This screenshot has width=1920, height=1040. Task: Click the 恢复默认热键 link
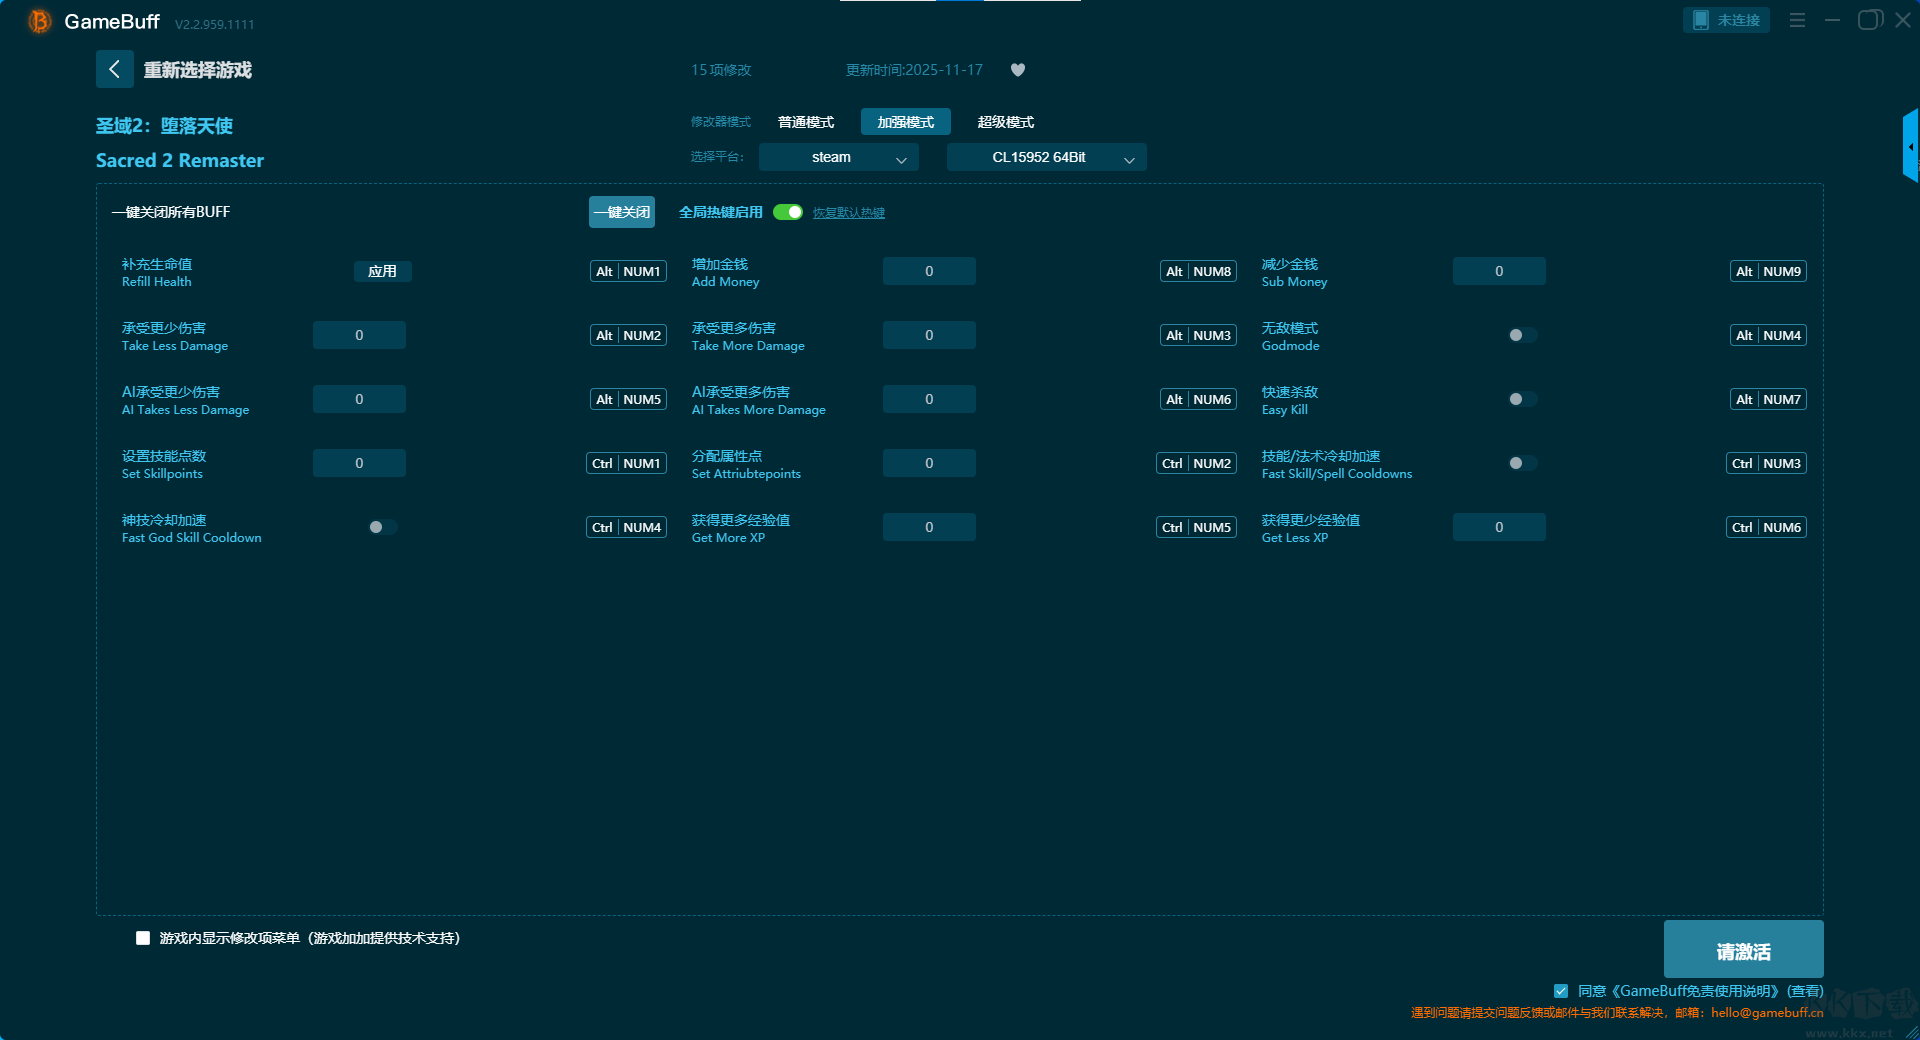(849, 213)
